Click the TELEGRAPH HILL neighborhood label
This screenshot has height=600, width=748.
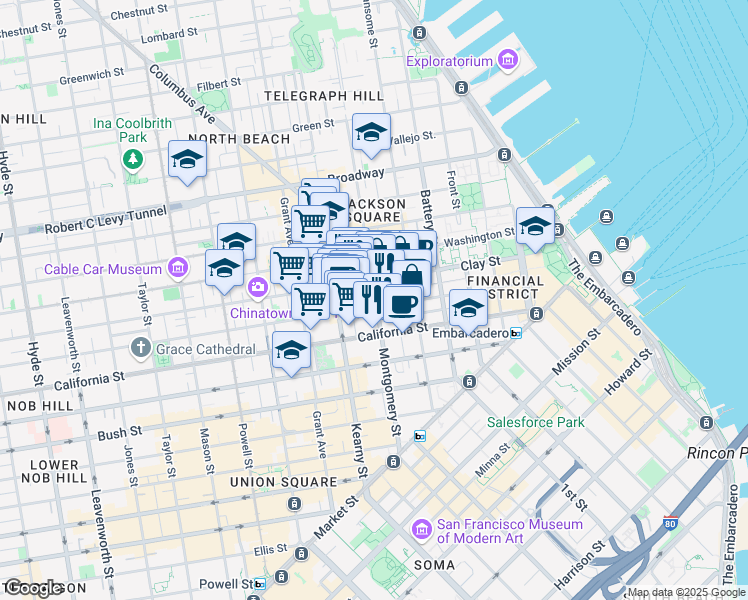coord(324,96)
